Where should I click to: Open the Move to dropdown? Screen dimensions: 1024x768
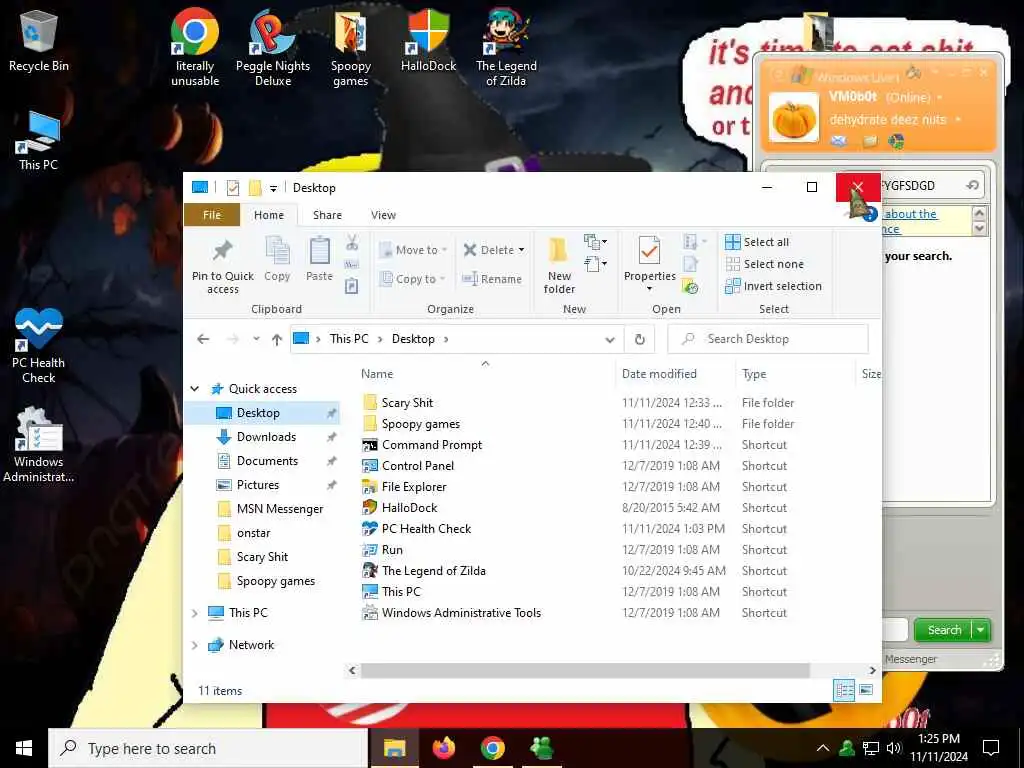(x=413, y=249)
